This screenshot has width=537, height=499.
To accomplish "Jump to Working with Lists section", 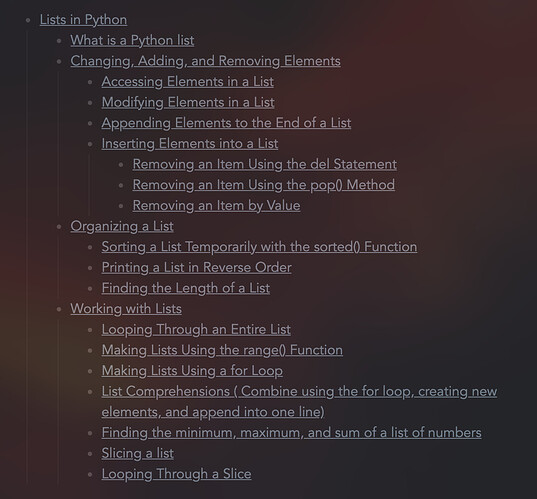I will [126, 309].
